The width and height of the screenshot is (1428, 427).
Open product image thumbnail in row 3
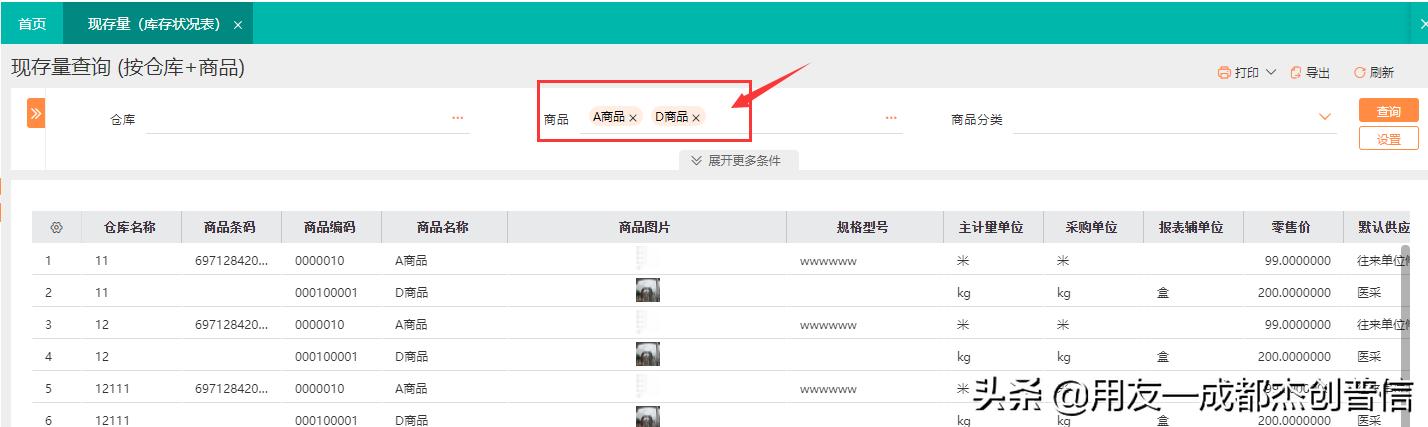[x=647, y=323]
